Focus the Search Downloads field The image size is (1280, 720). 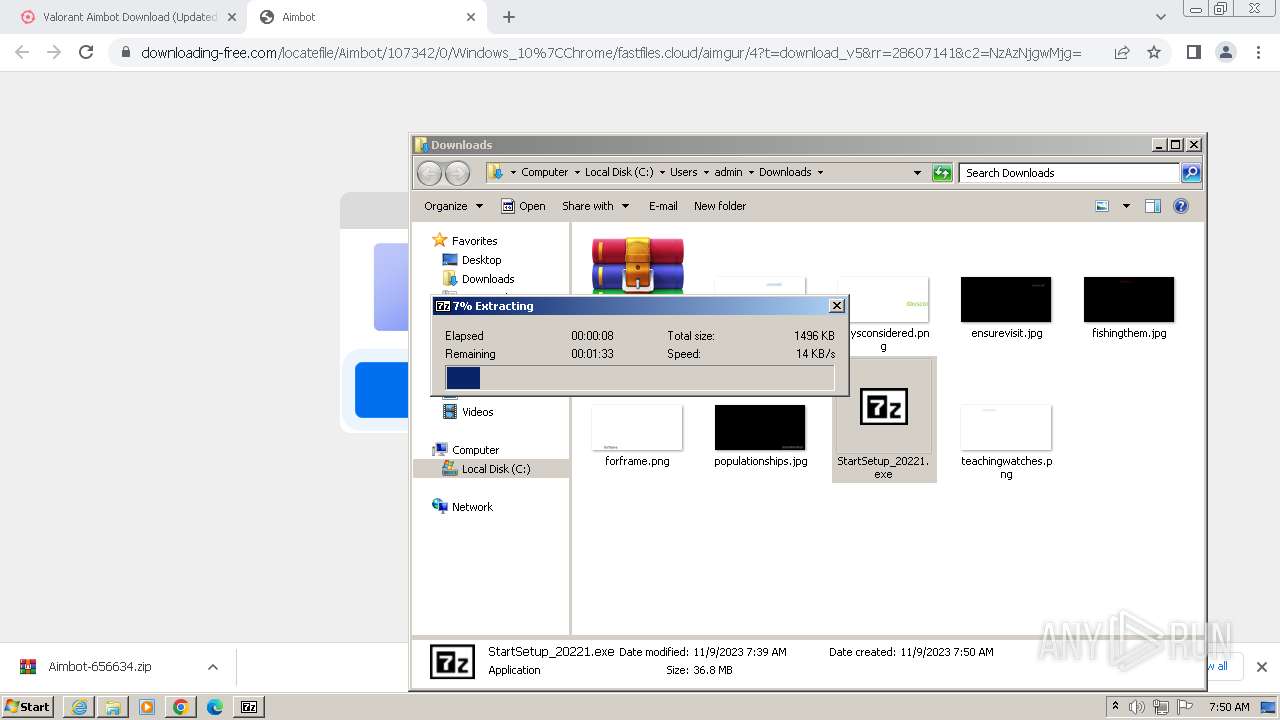[x=1069, y=173]
